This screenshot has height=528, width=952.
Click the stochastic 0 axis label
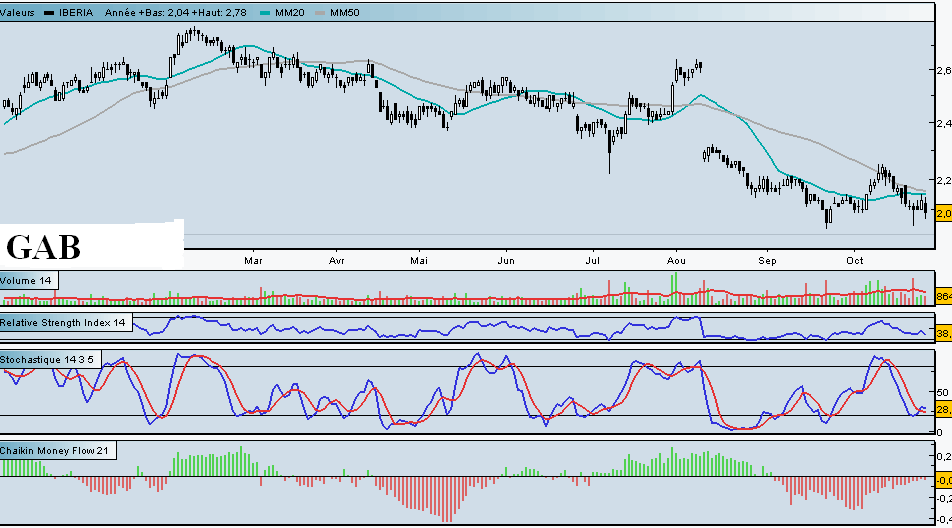click(940, 433)
